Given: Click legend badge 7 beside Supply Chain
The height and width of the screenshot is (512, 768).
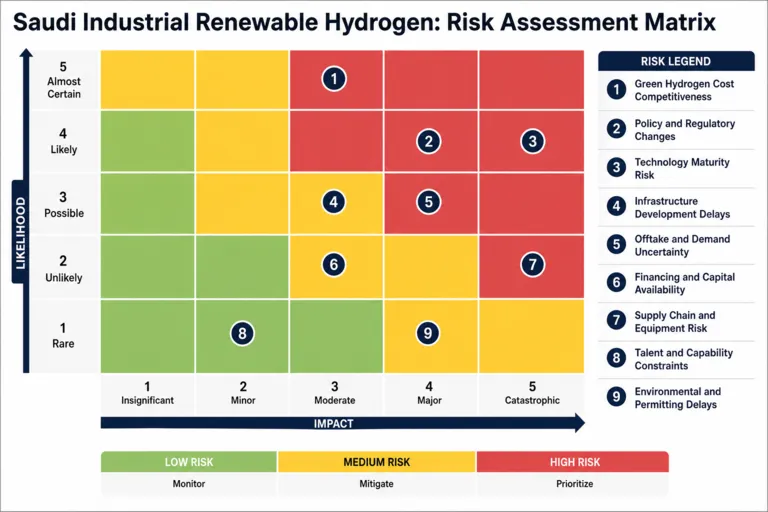Looking at the screenshot, I should [616, 320].
